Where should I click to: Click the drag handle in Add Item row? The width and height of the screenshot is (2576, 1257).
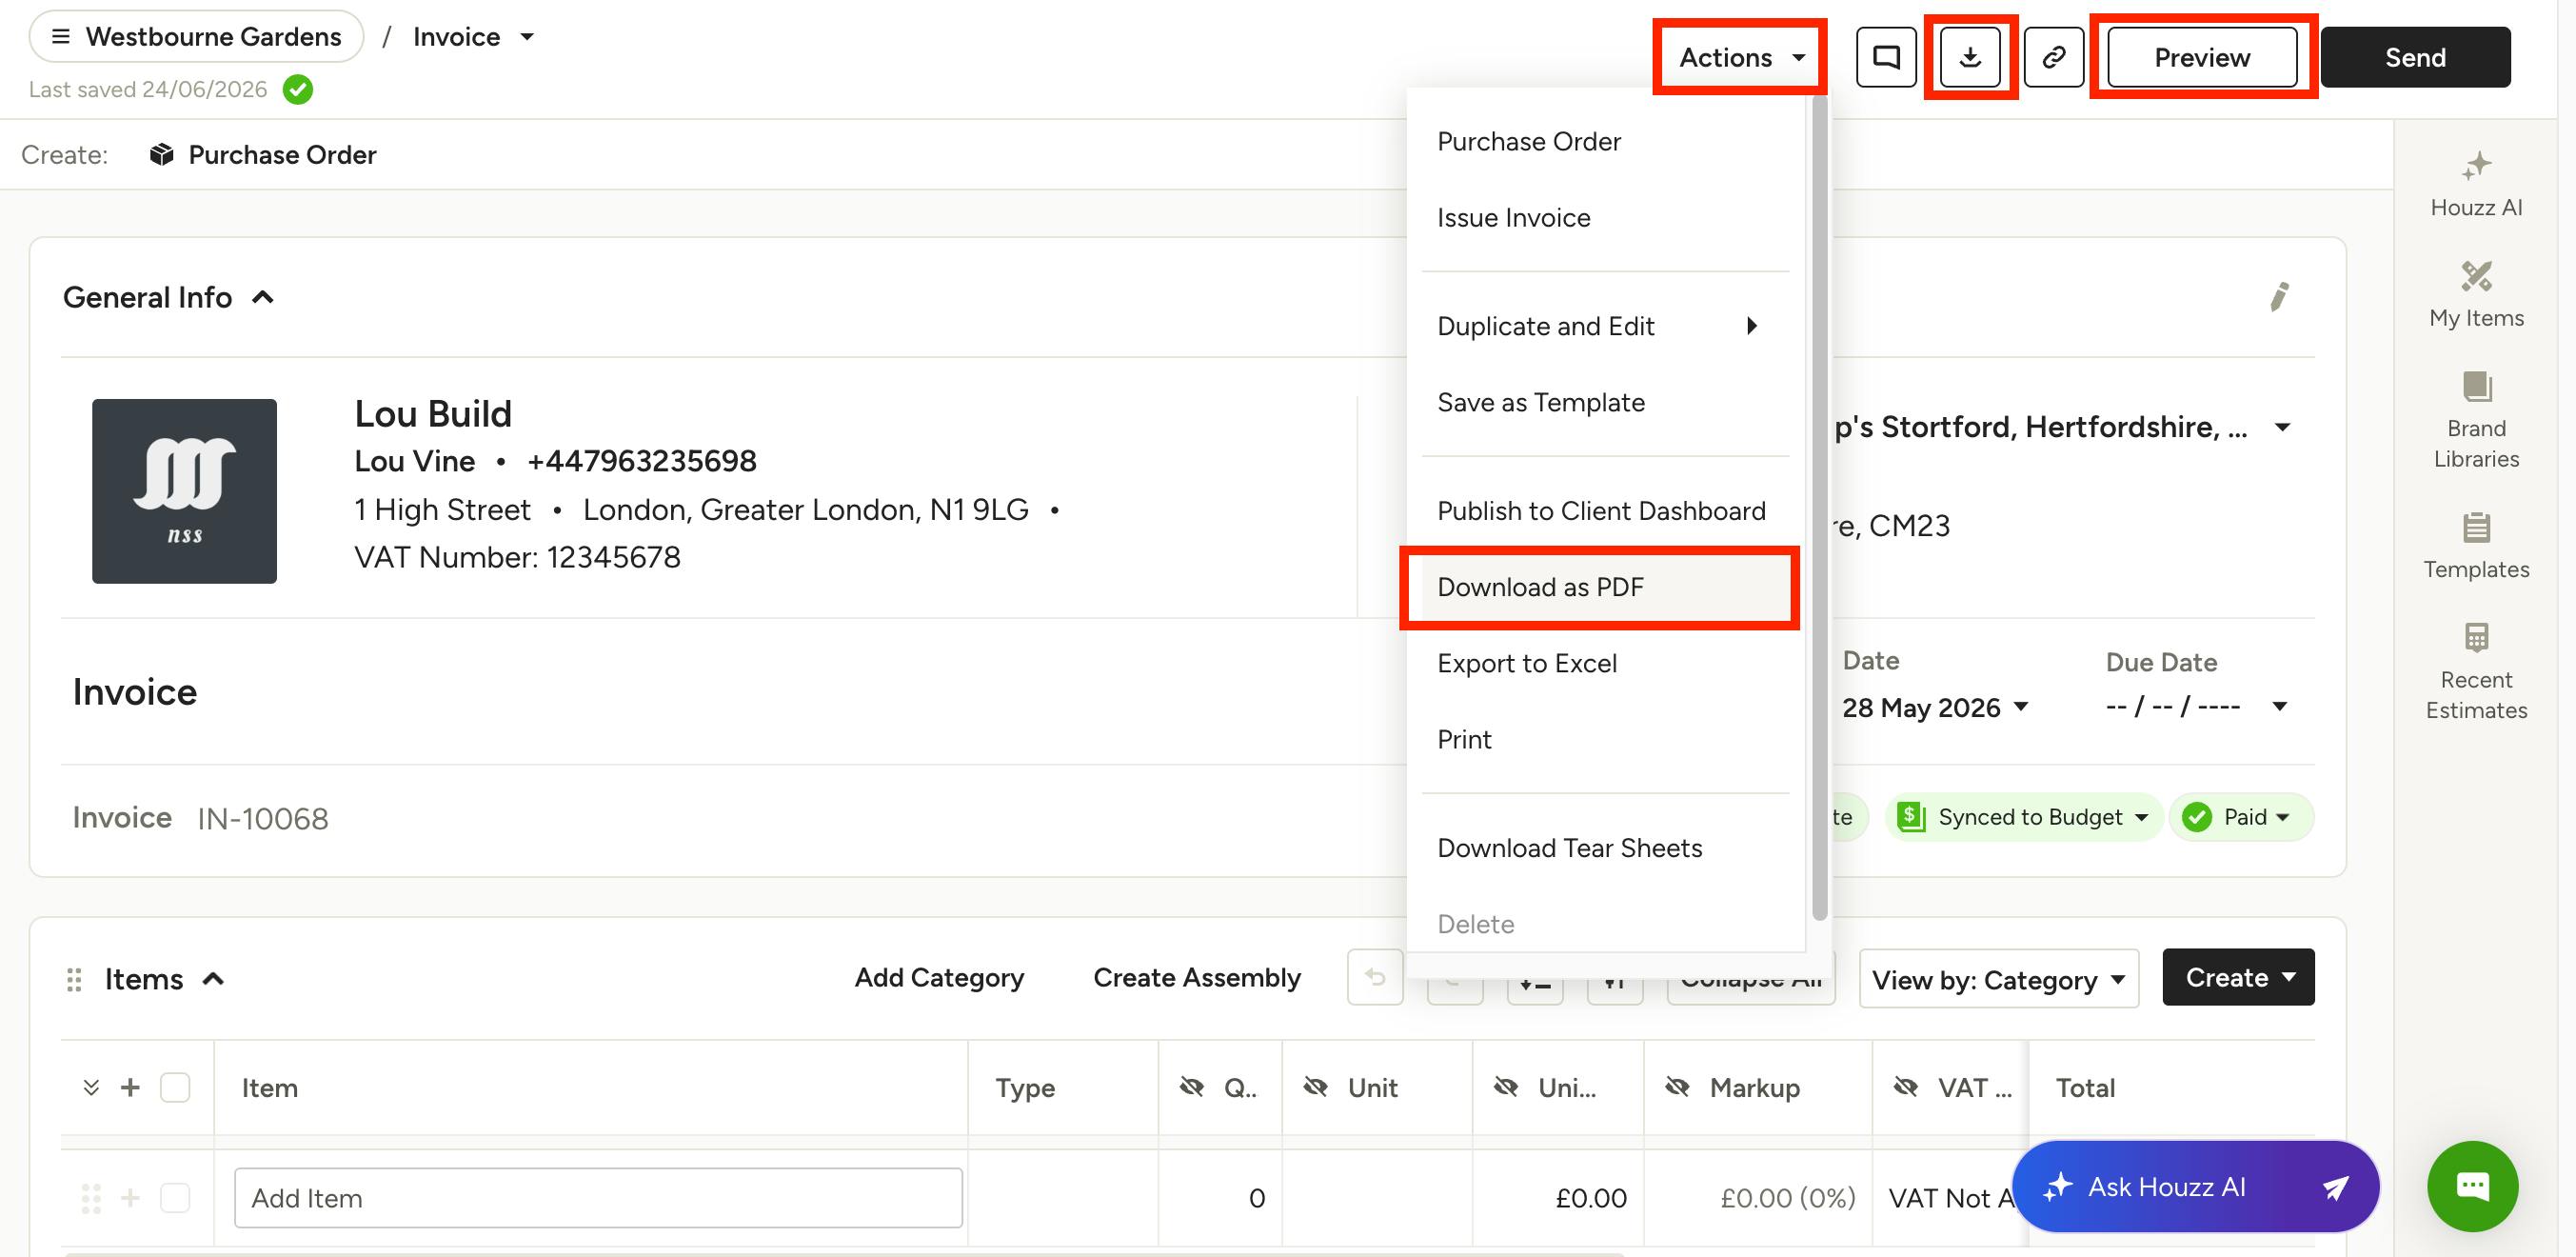click(91, 1198)
